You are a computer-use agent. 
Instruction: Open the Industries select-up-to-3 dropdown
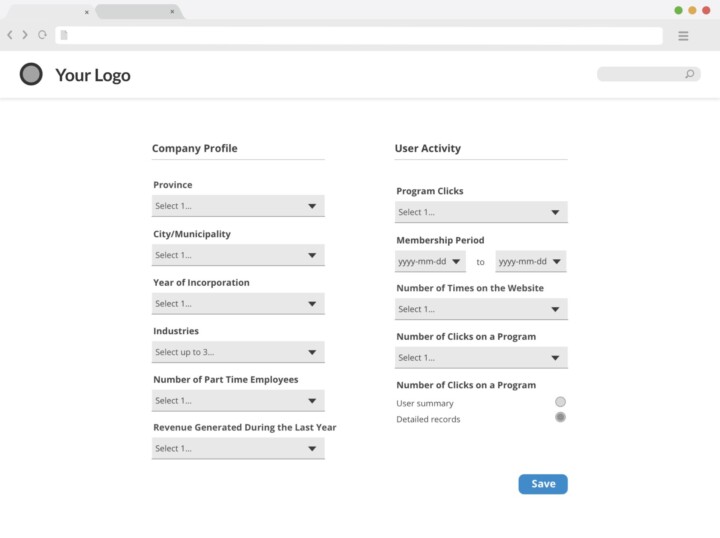tap(238, 352)
